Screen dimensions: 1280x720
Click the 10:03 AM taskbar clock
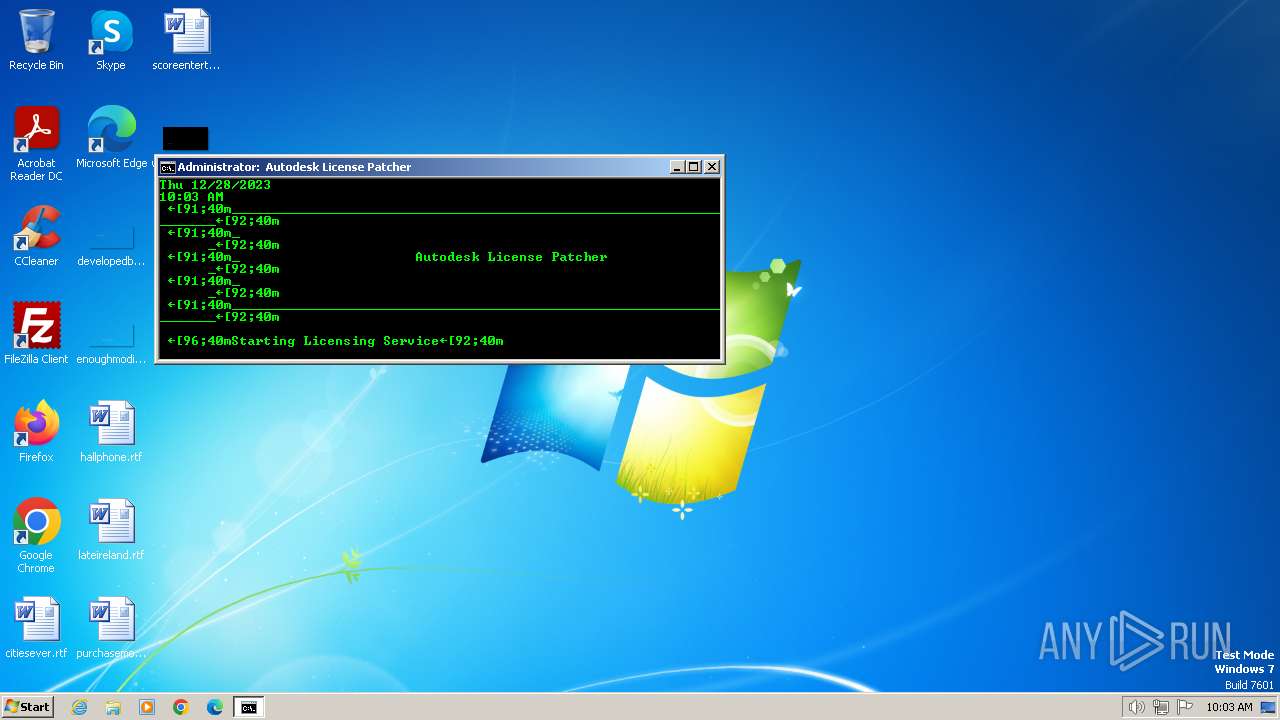tap(1229, 707)
